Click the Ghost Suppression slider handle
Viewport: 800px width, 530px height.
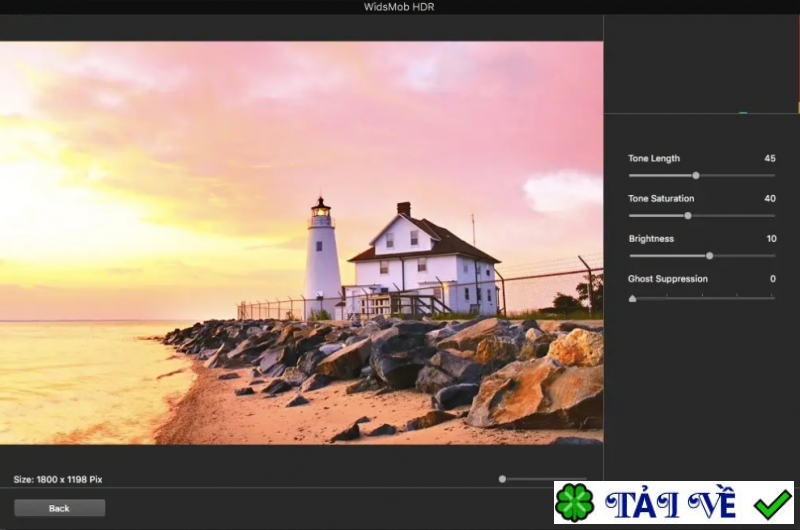click(x=632, y=297)
